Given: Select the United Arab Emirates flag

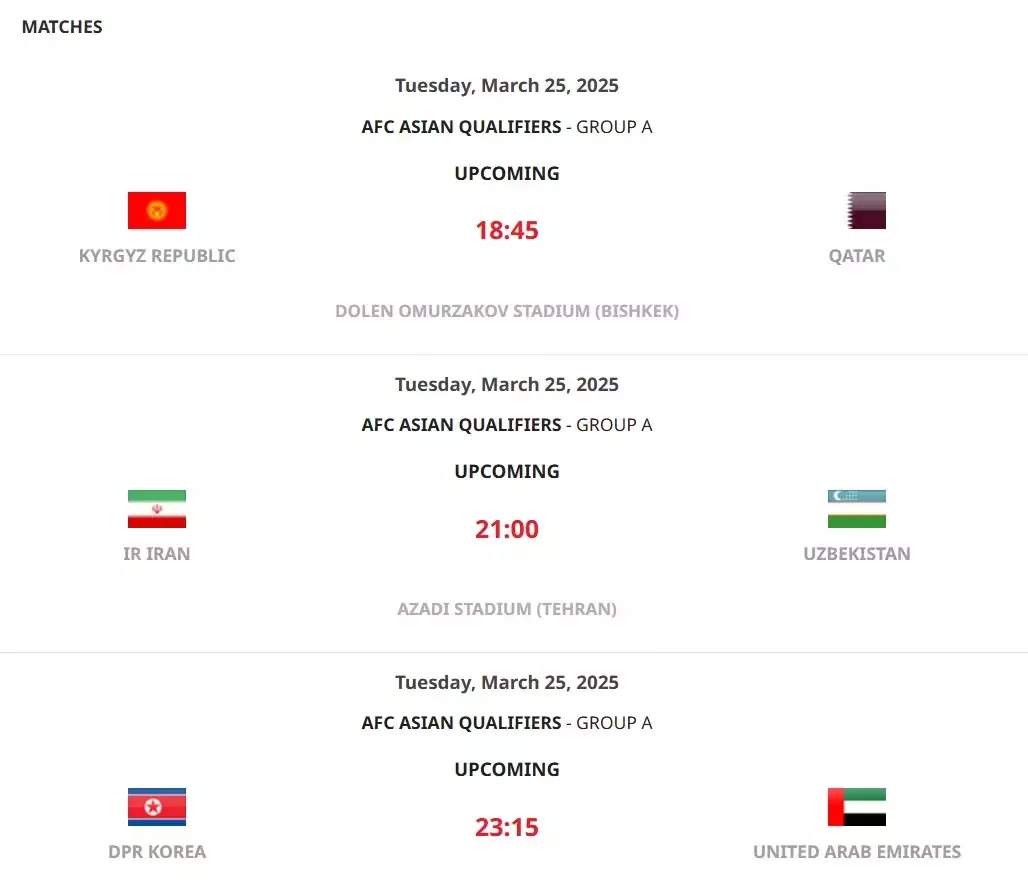Looking at the screenshot, I should (x=856, y=807).
